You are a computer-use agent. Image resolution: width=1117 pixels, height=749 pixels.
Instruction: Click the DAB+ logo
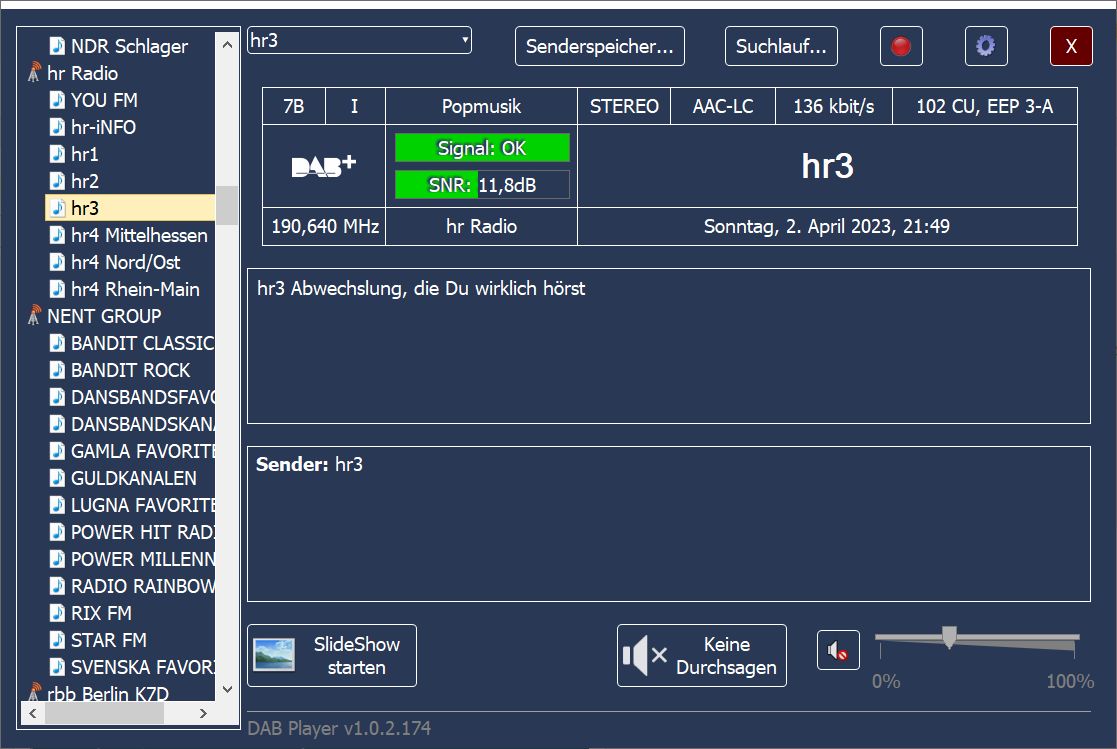point(323,166)
